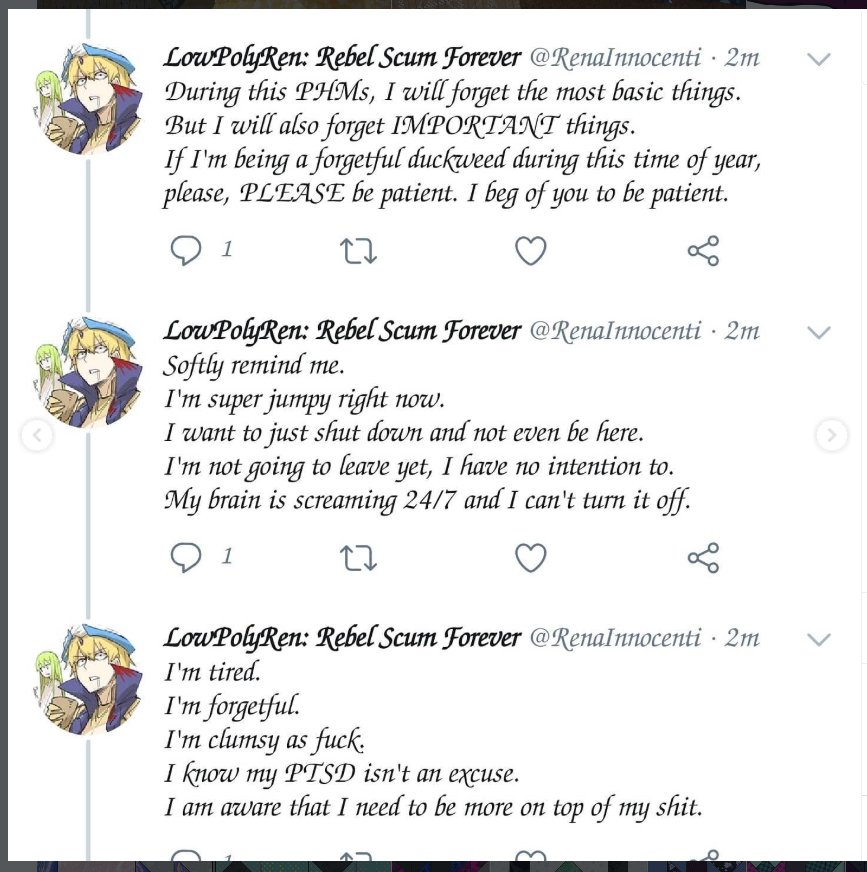Open the 2m timestamp on the third tweet
The height and width of the screenshot is (872, 867).
coord(742,638)
